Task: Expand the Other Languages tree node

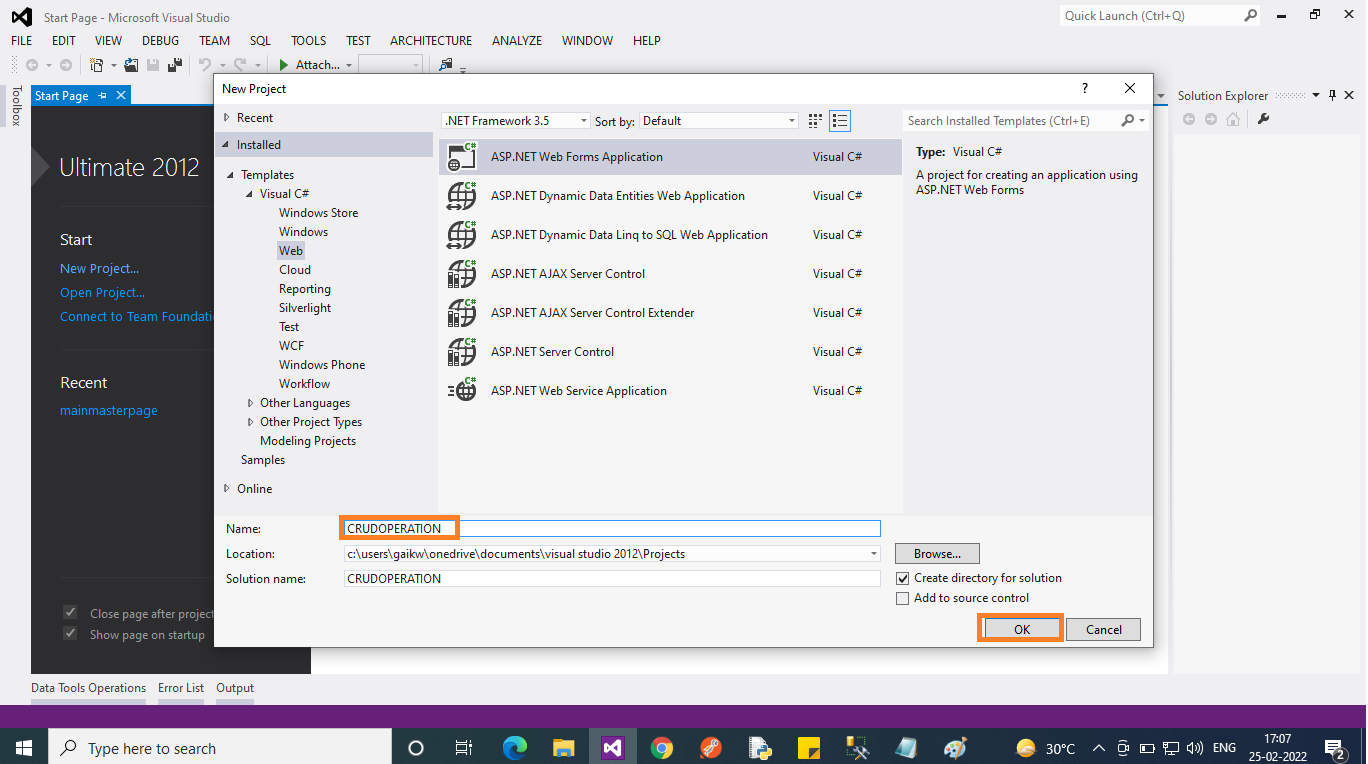Action: pos(250,403)
